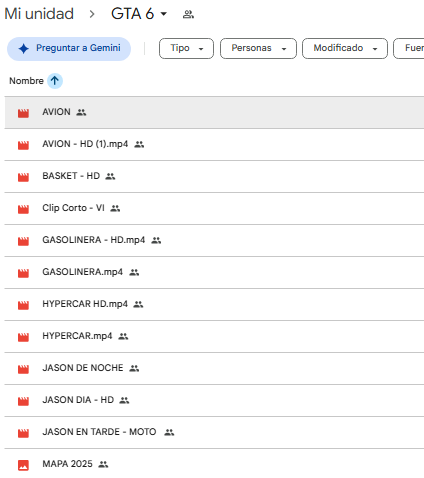Select the file named AVION
This screenshot has width=424, height=478.
pos(214,113)
